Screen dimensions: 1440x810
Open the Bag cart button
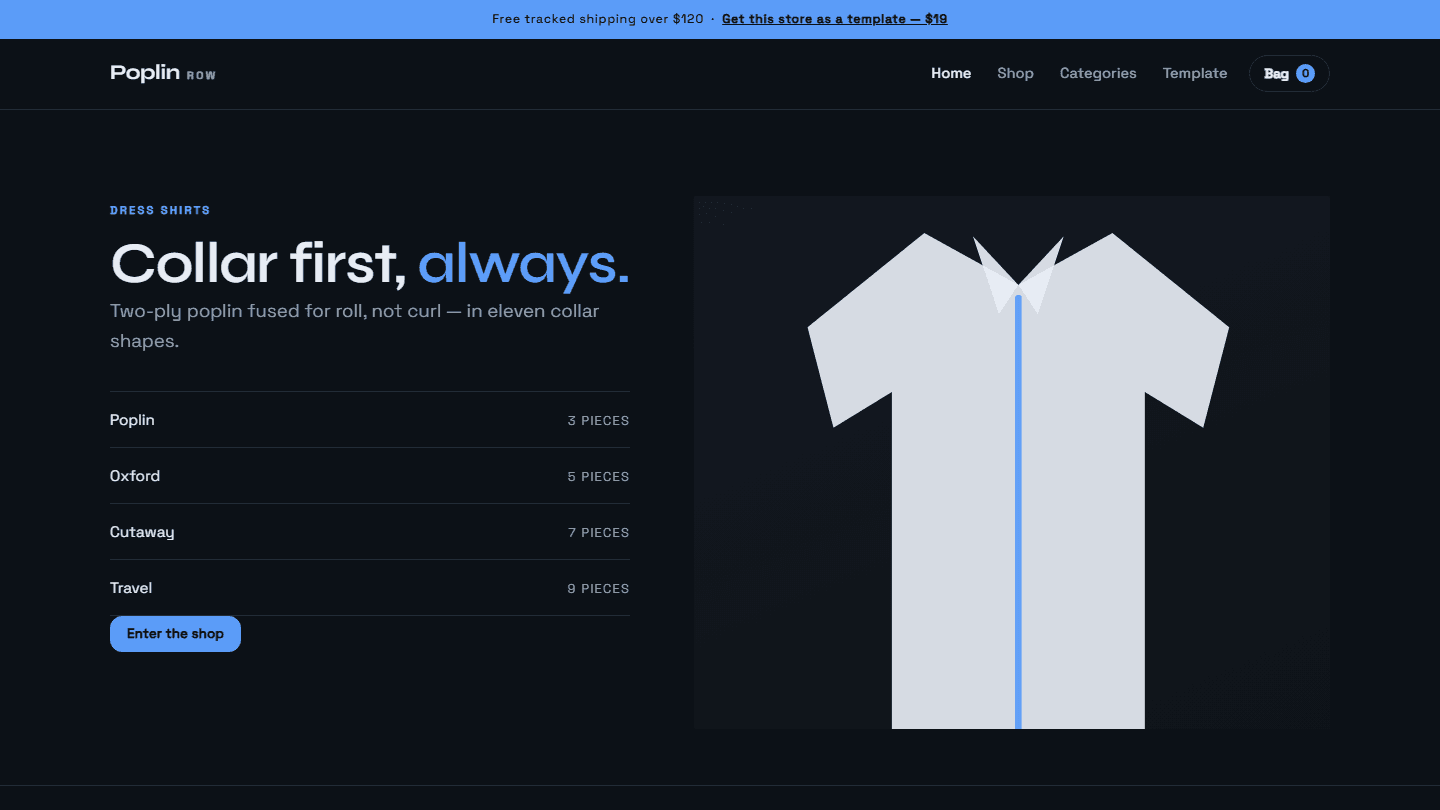tap(1289, 73)
